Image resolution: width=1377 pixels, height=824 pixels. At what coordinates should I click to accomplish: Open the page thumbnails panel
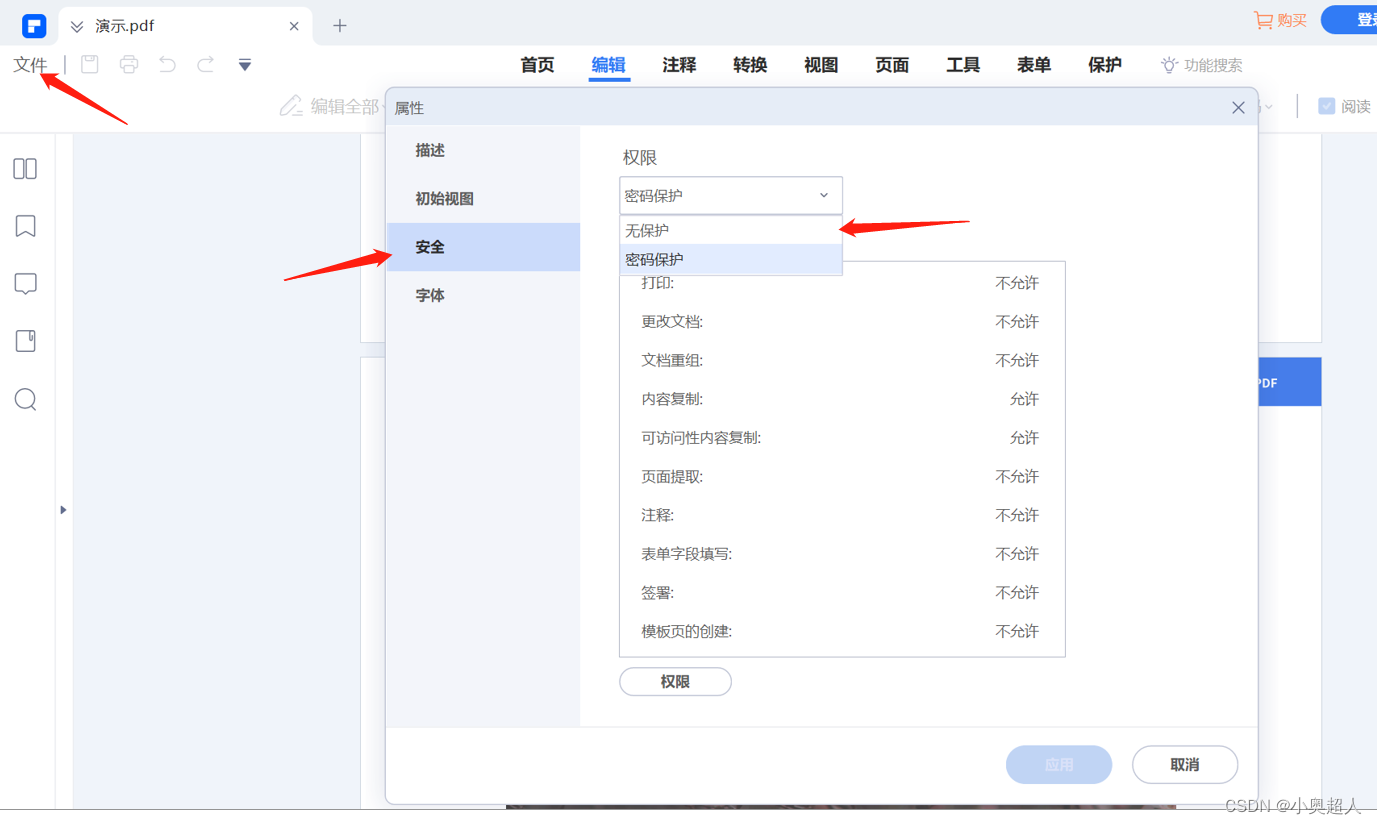coord(24,168)
